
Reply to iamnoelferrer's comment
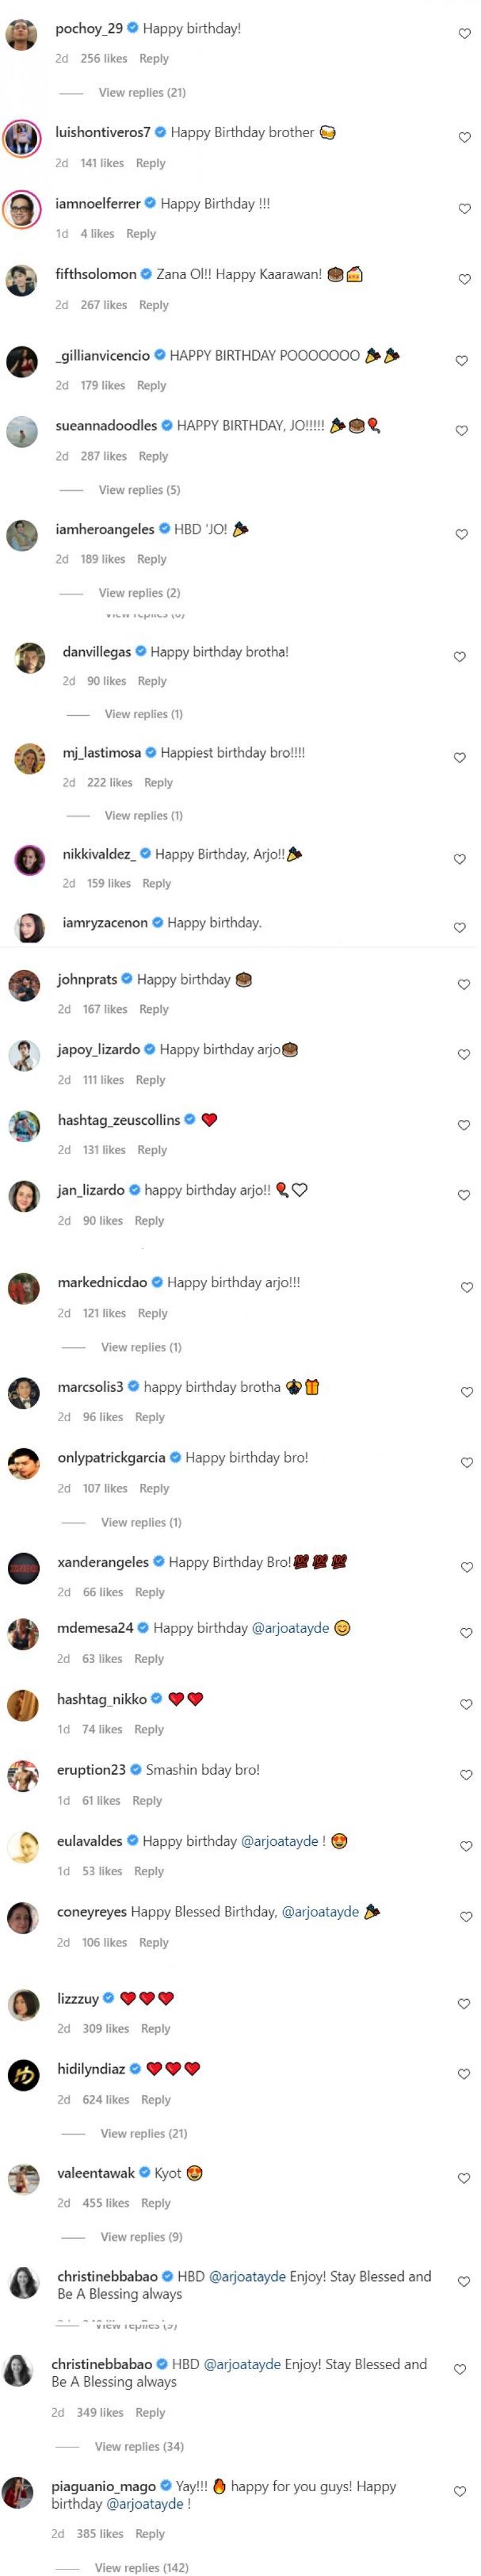[x=141, y=234]
